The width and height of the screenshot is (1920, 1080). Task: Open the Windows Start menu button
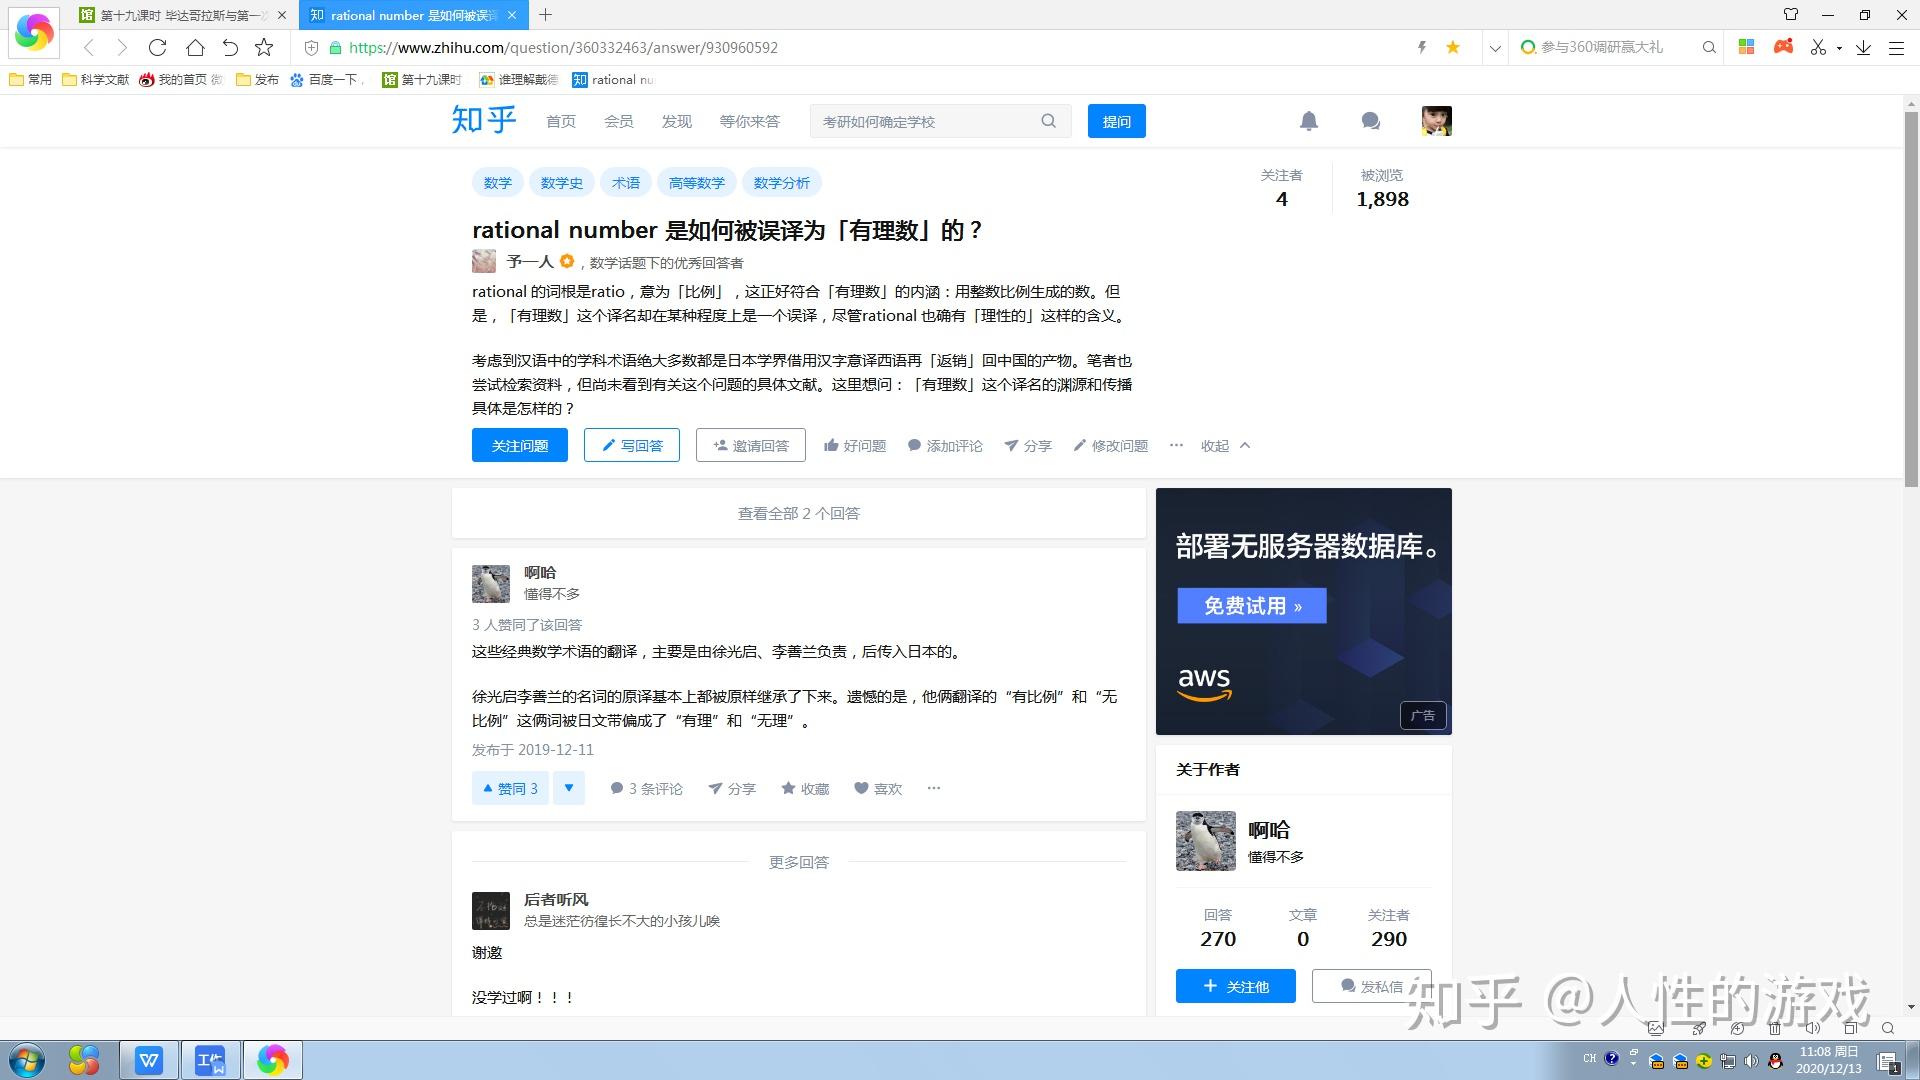pos(27,1059)
